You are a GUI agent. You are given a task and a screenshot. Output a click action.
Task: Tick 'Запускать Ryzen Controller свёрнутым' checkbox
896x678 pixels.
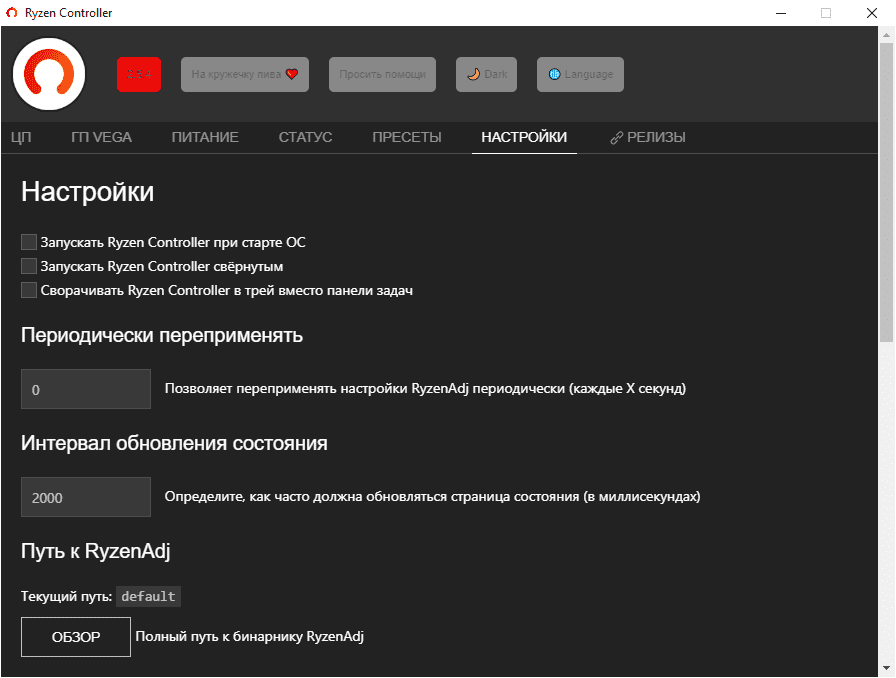point(29,266)
